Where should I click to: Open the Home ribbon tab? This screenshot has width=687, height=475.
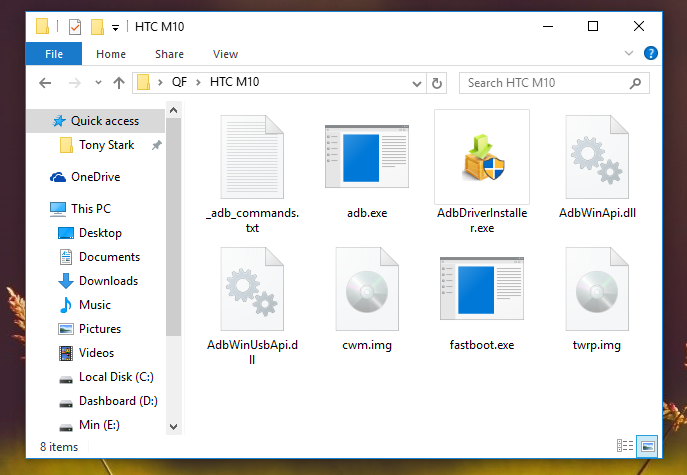click(x=111, y=54)
